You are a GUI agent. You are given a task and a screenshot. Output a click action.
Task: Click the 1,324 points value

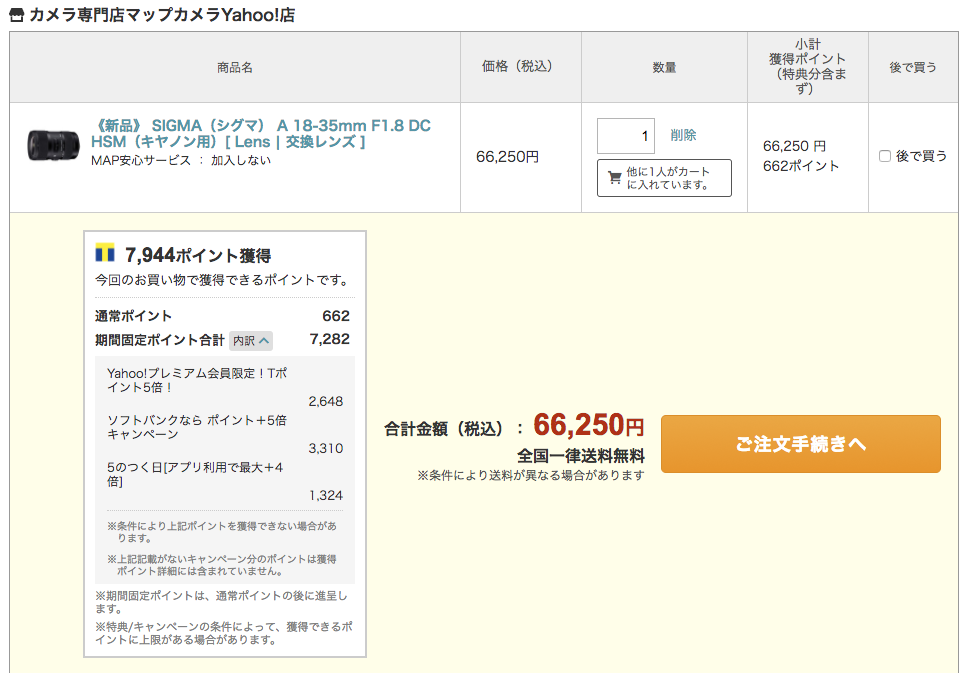pos(326,495)
